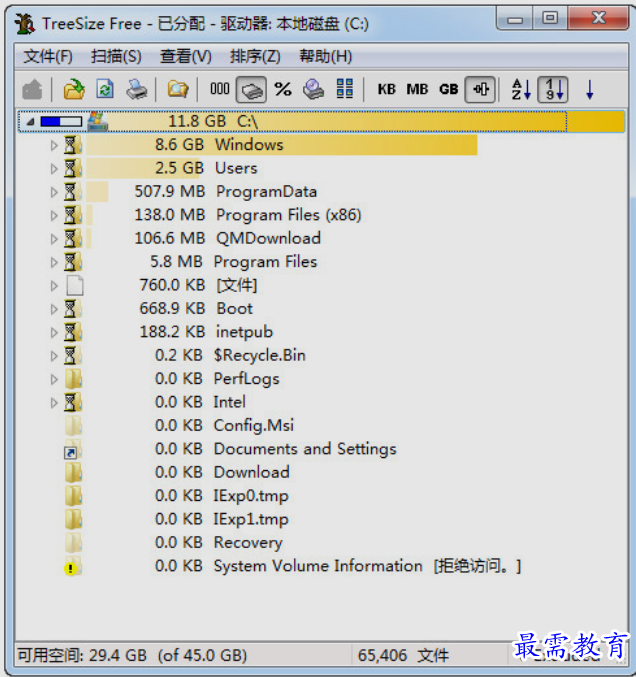Open the 排序(Z) menu
Viewport: 636px width, 677px height.
(x=255, y=57)
